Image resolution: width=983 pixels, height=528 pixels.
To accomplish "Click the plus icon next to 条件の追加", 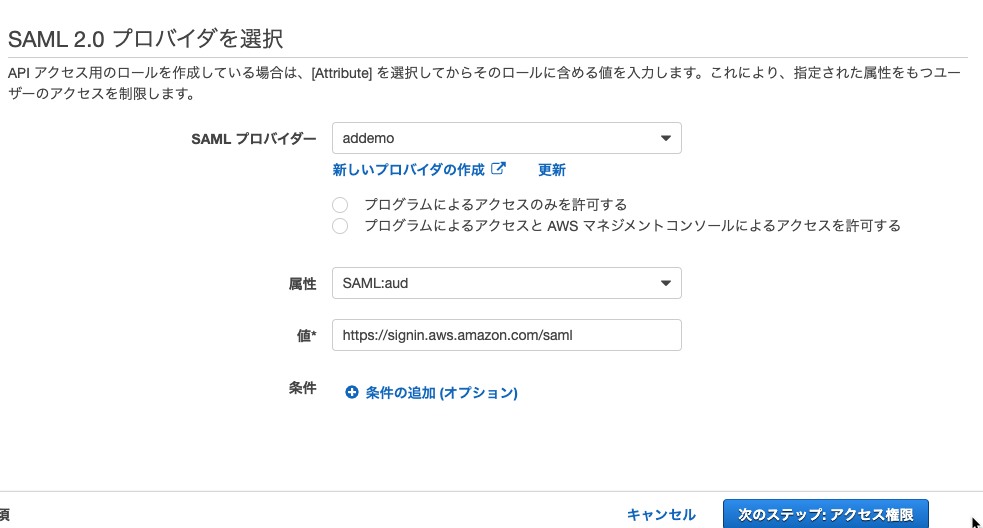I will (352, 392).
